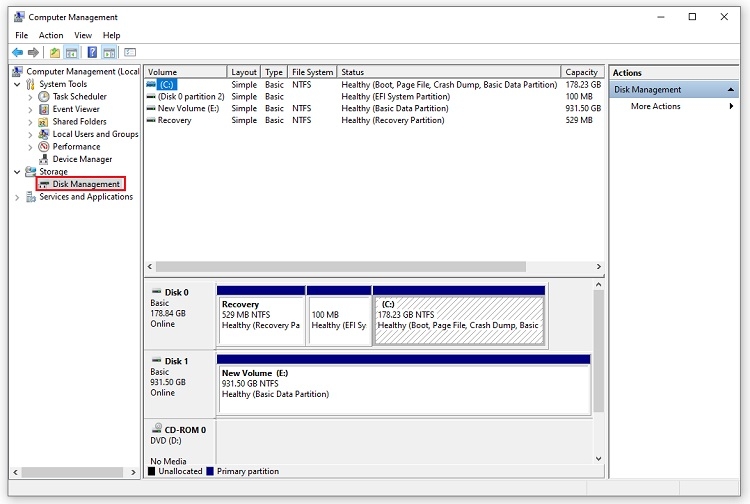Select the New Volume (E:) partition block
Image resolution: width=750 pixels, height=504 pixels.
click(404, 384)
